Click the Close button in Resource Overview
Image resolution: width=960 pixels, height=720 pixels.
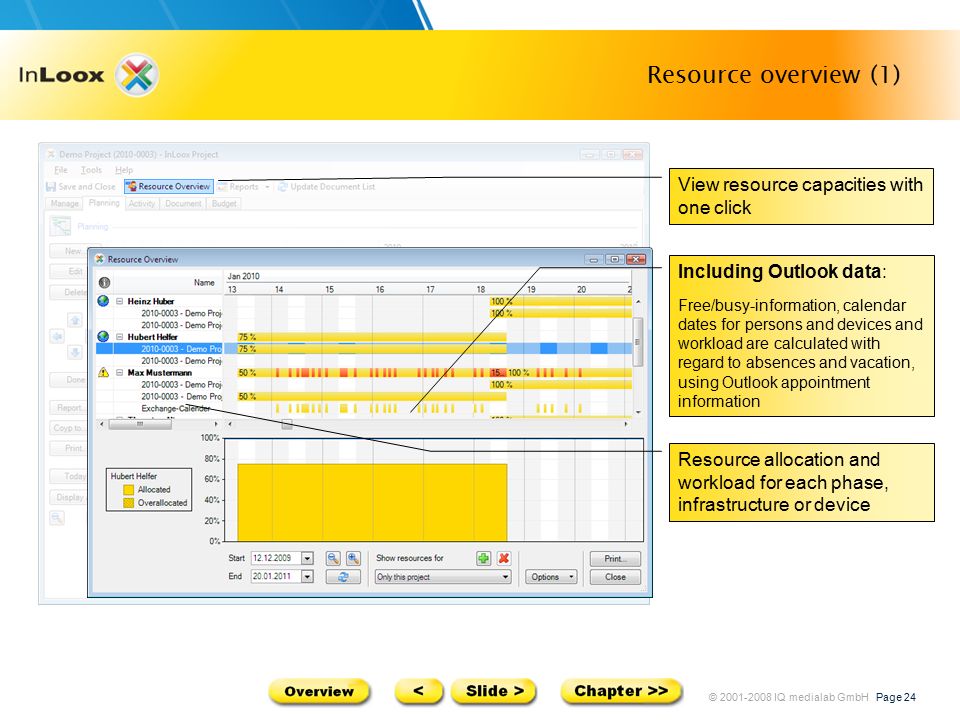pos(615,577)
